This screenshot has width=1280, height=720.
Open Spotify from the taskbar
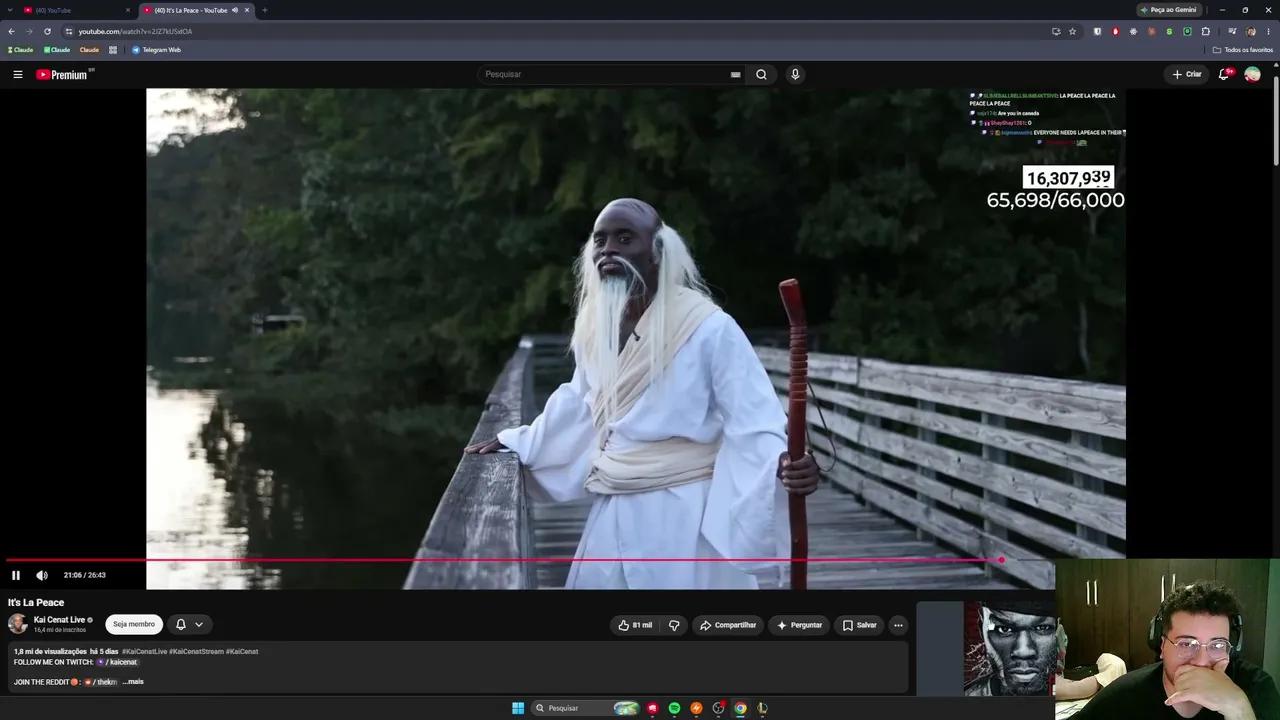674,708
